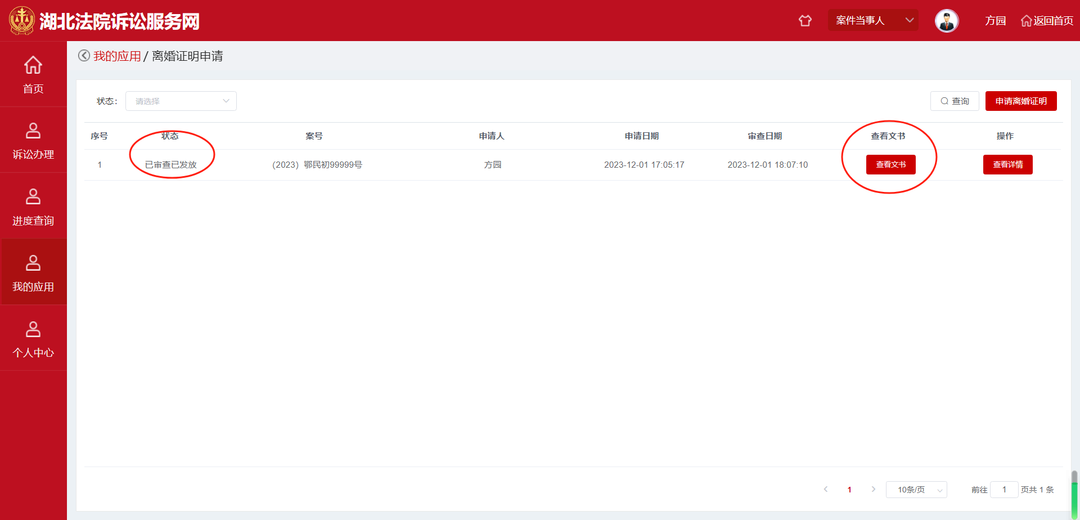Open the 状态 filter dropdown
This screenshot has height=520, width=1080.
[x=180, y=101]
